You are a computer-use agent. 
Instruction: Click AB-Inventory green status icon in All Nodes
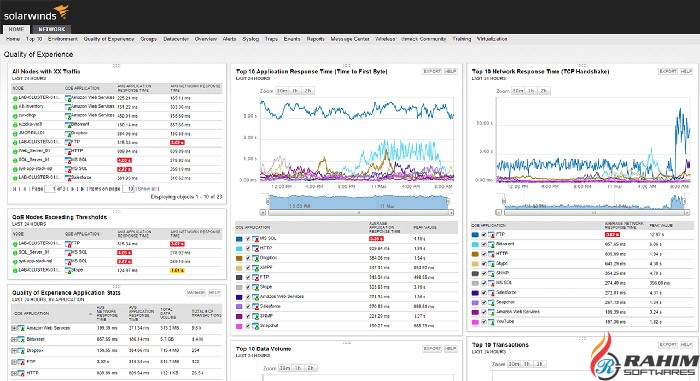[x=15, y=107]
